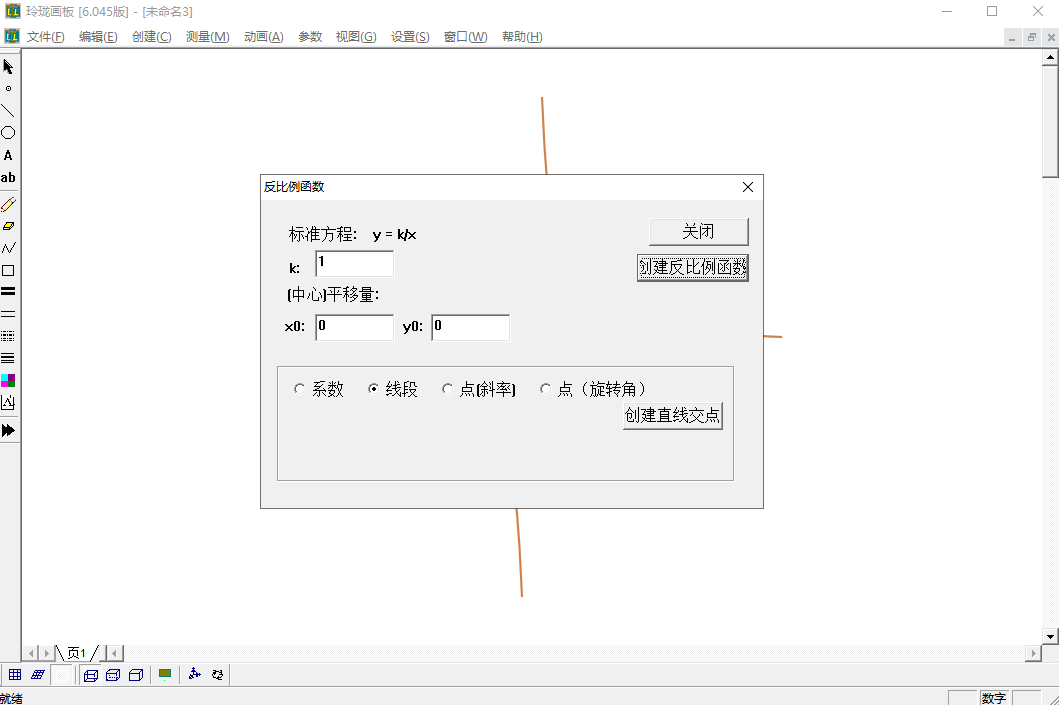Click the k value input field
1059x705 pixels.
pos(354,264)
